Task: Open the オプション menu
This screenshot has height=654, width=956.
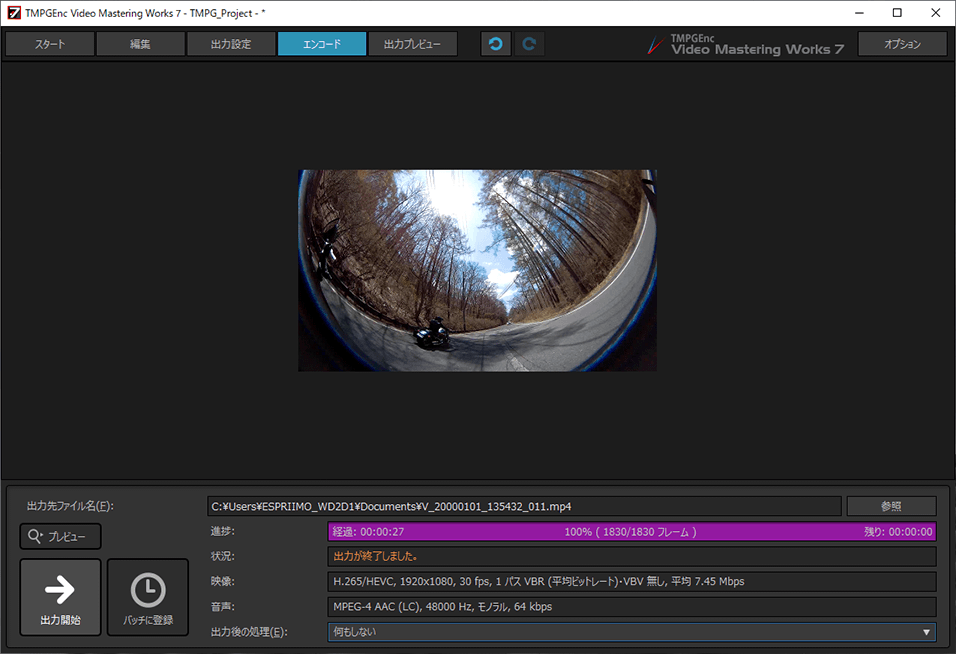Action: (x=902, y=44)
